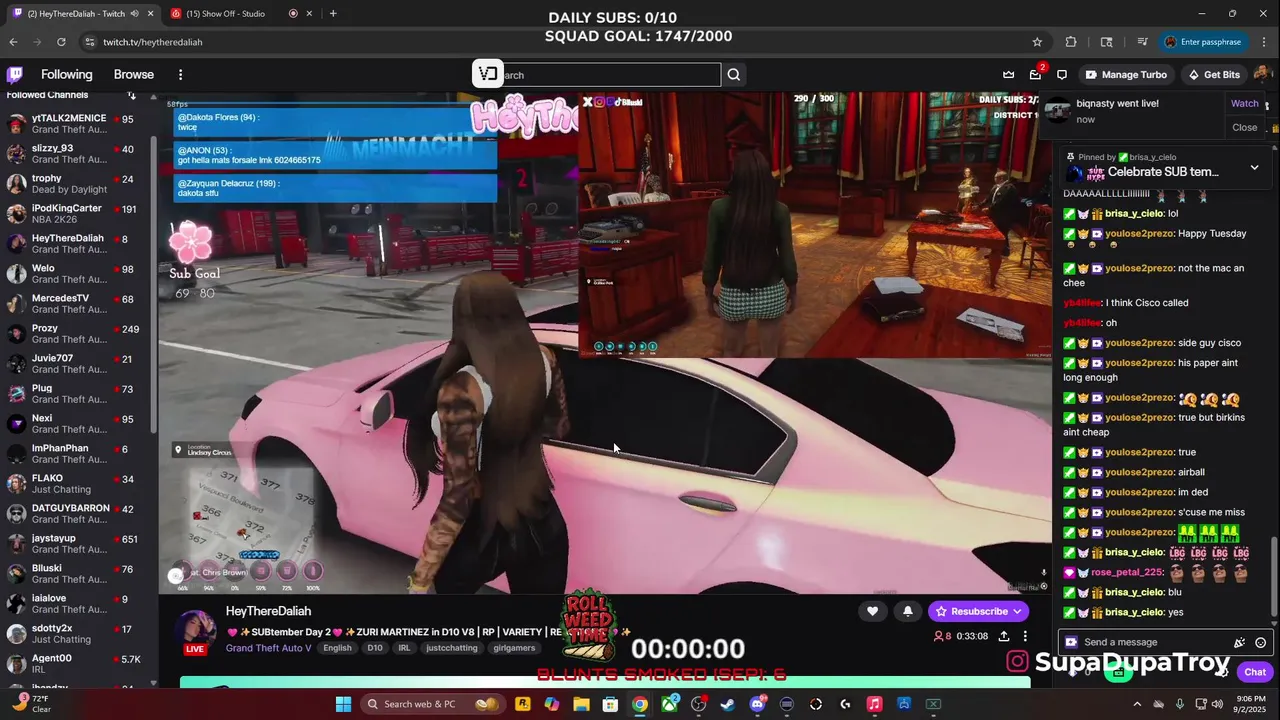Open the Rockstar Games Launcher taskbar icon
Screen dimensions: 1280x720
click(522, 704)
